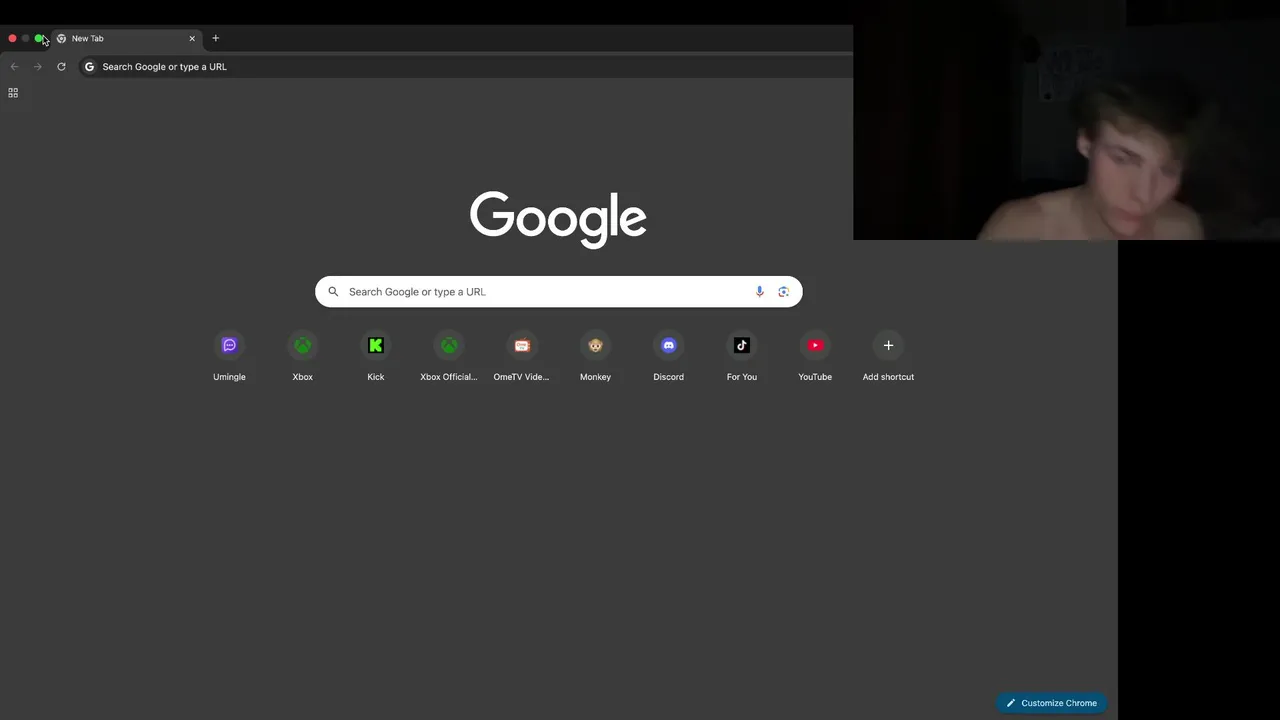Open the YouTube shortcut

pyautogui.click(x=815, y=357)
